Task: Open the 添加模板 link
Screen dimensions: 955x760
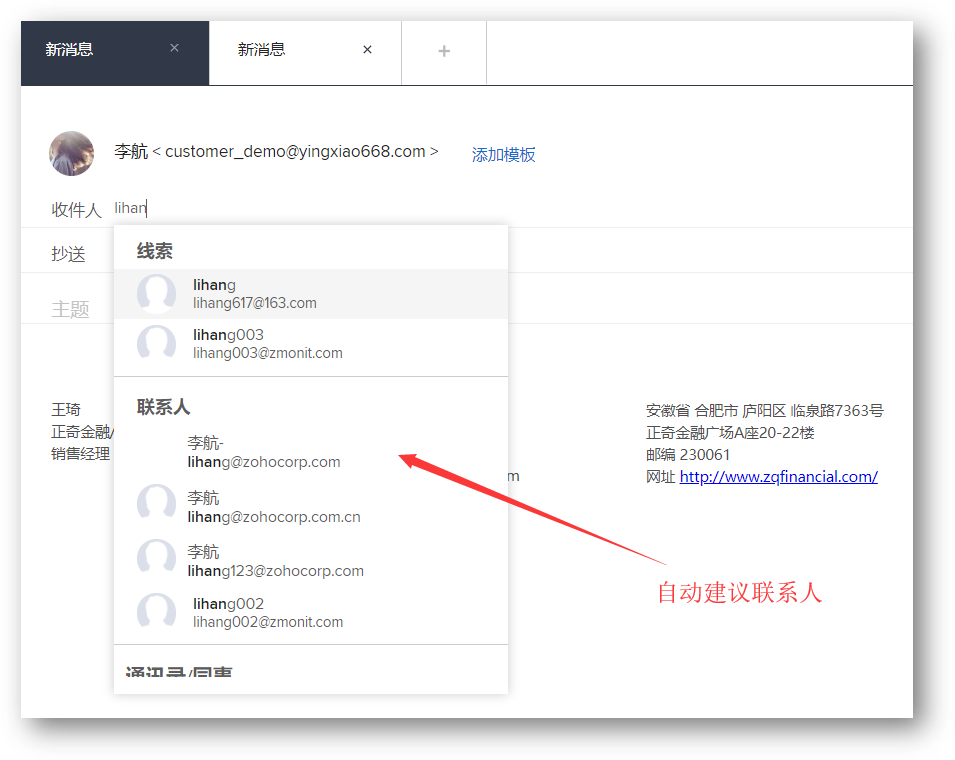Action: [503, 155]
